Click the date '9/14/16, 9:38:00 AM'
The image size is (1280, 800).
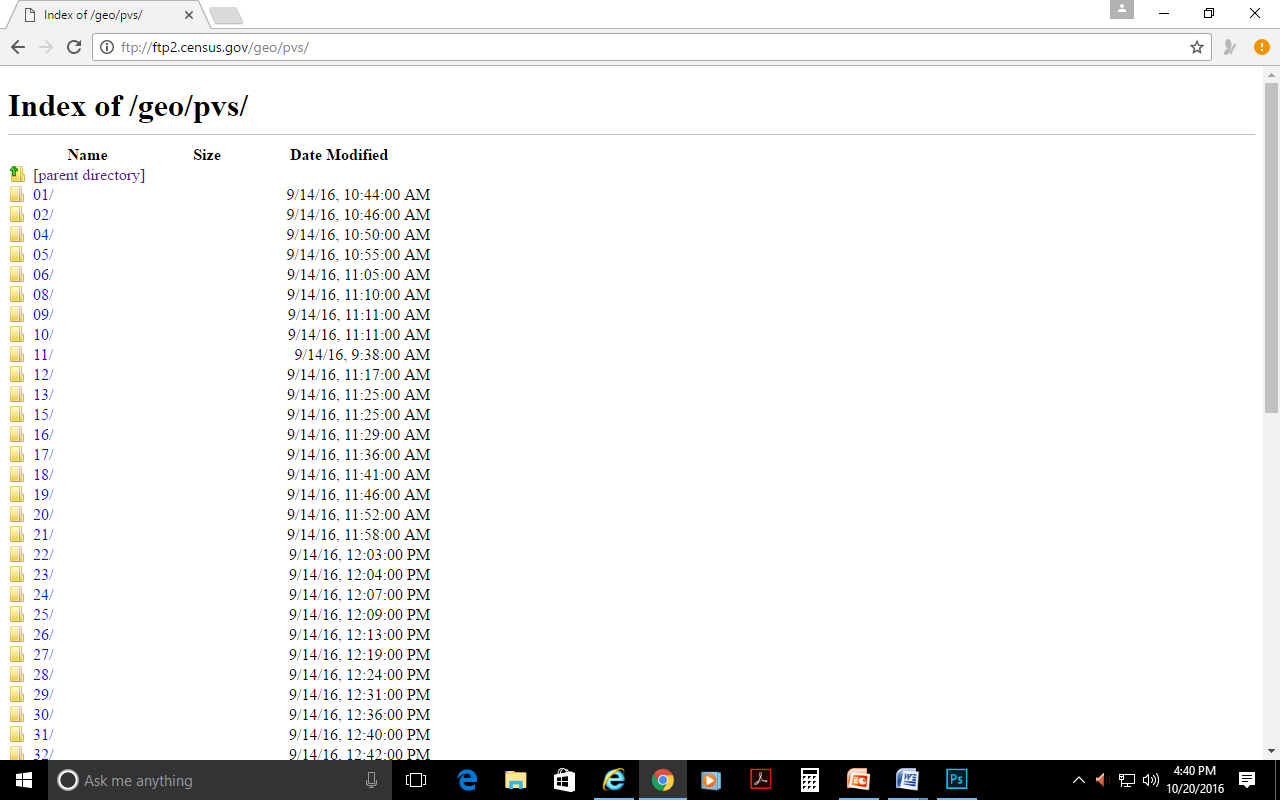point(362,355)
